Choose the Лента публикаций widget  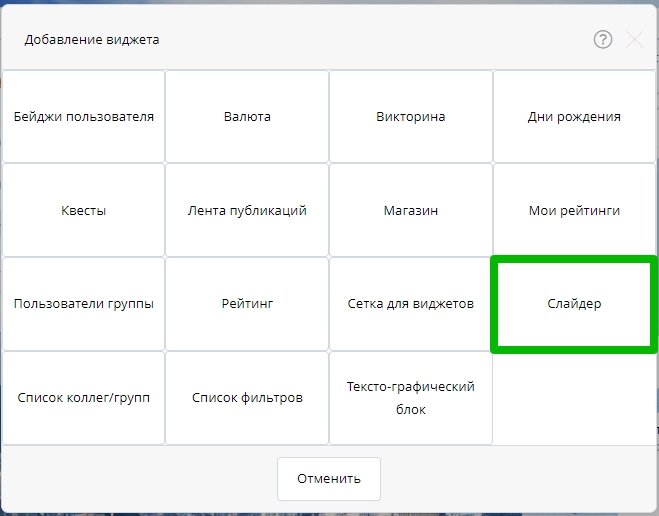pos(247,210)
